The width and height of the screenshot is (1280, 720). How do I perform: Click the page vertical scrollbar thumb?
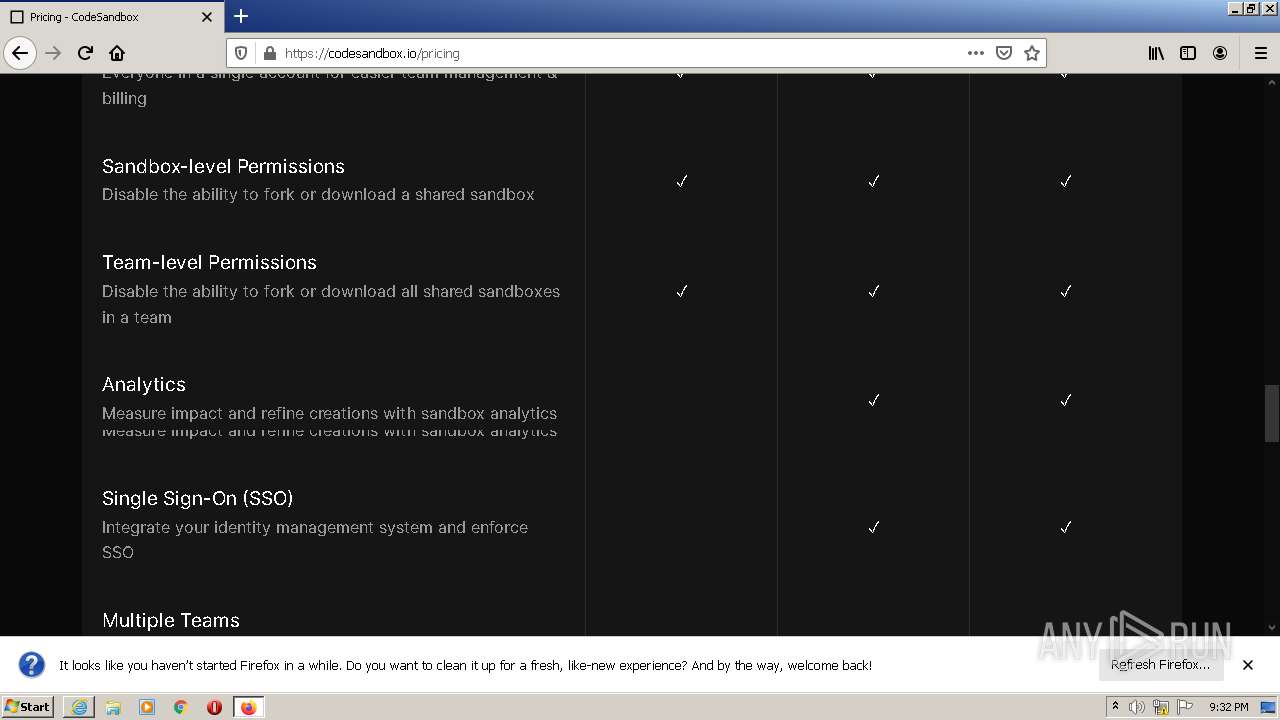pyautogui.click(x=1272, y=413)
